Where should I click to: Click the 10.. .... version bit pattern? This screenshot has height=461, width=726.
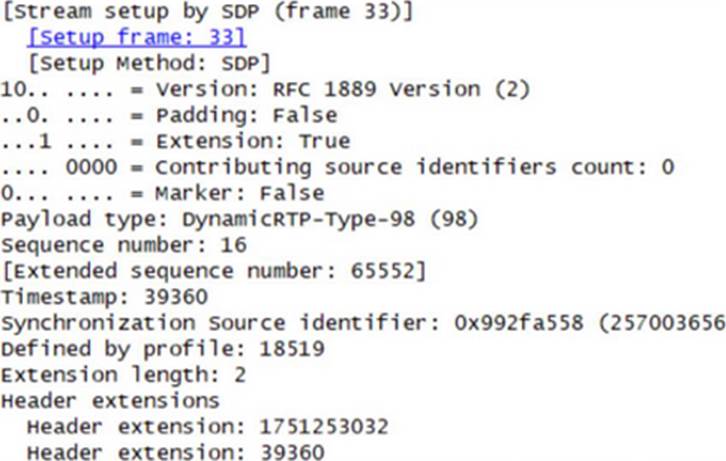56,89
